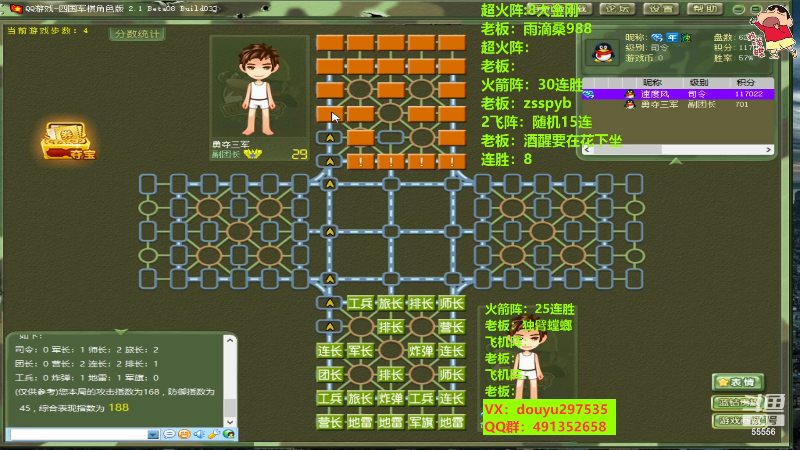The height and width of the screenshot is (450, 800).
Task: Click the 副团长 rank cell in the list
Action: [x=701, y=104]
